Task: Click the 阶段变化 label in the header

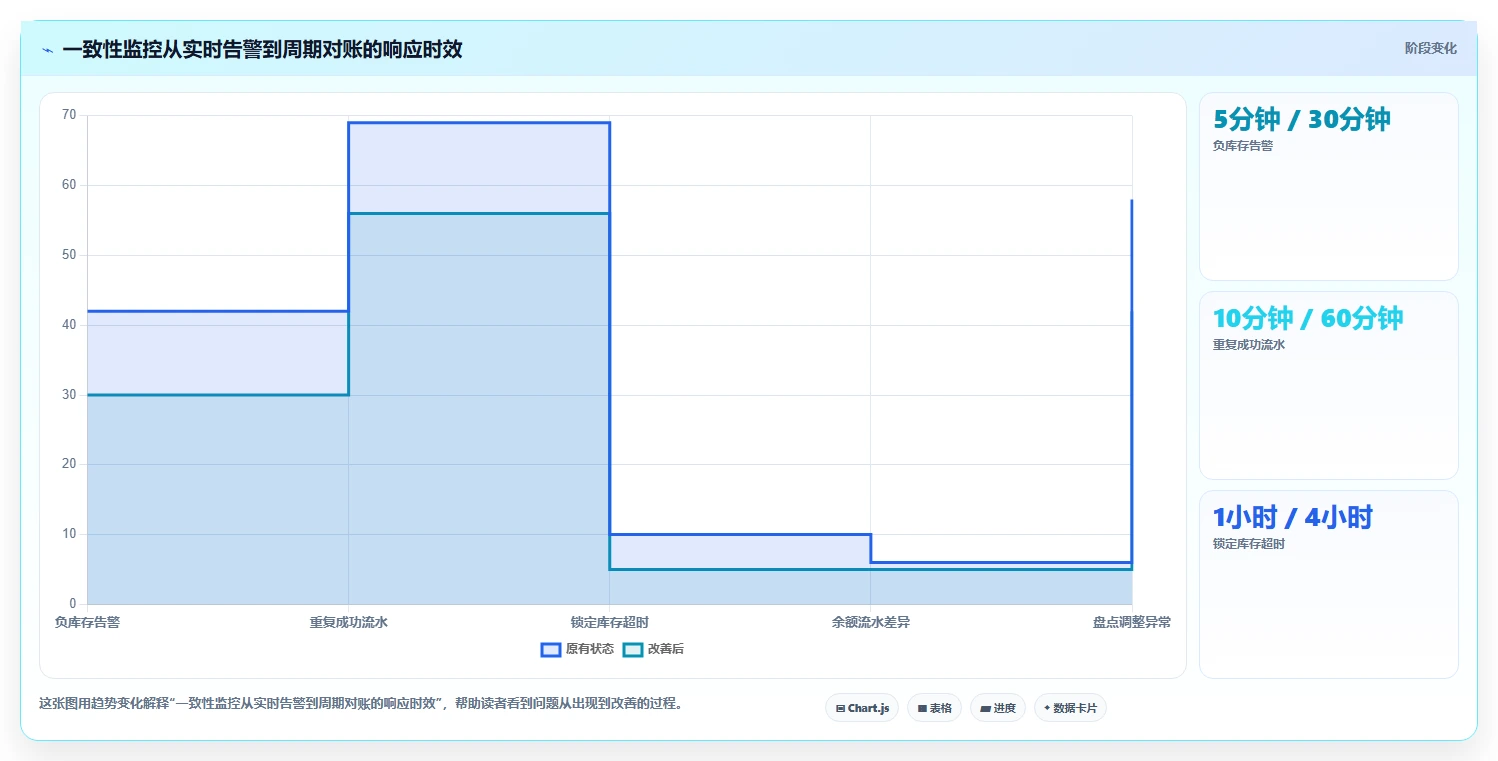Action: (x=1430, y=48)
